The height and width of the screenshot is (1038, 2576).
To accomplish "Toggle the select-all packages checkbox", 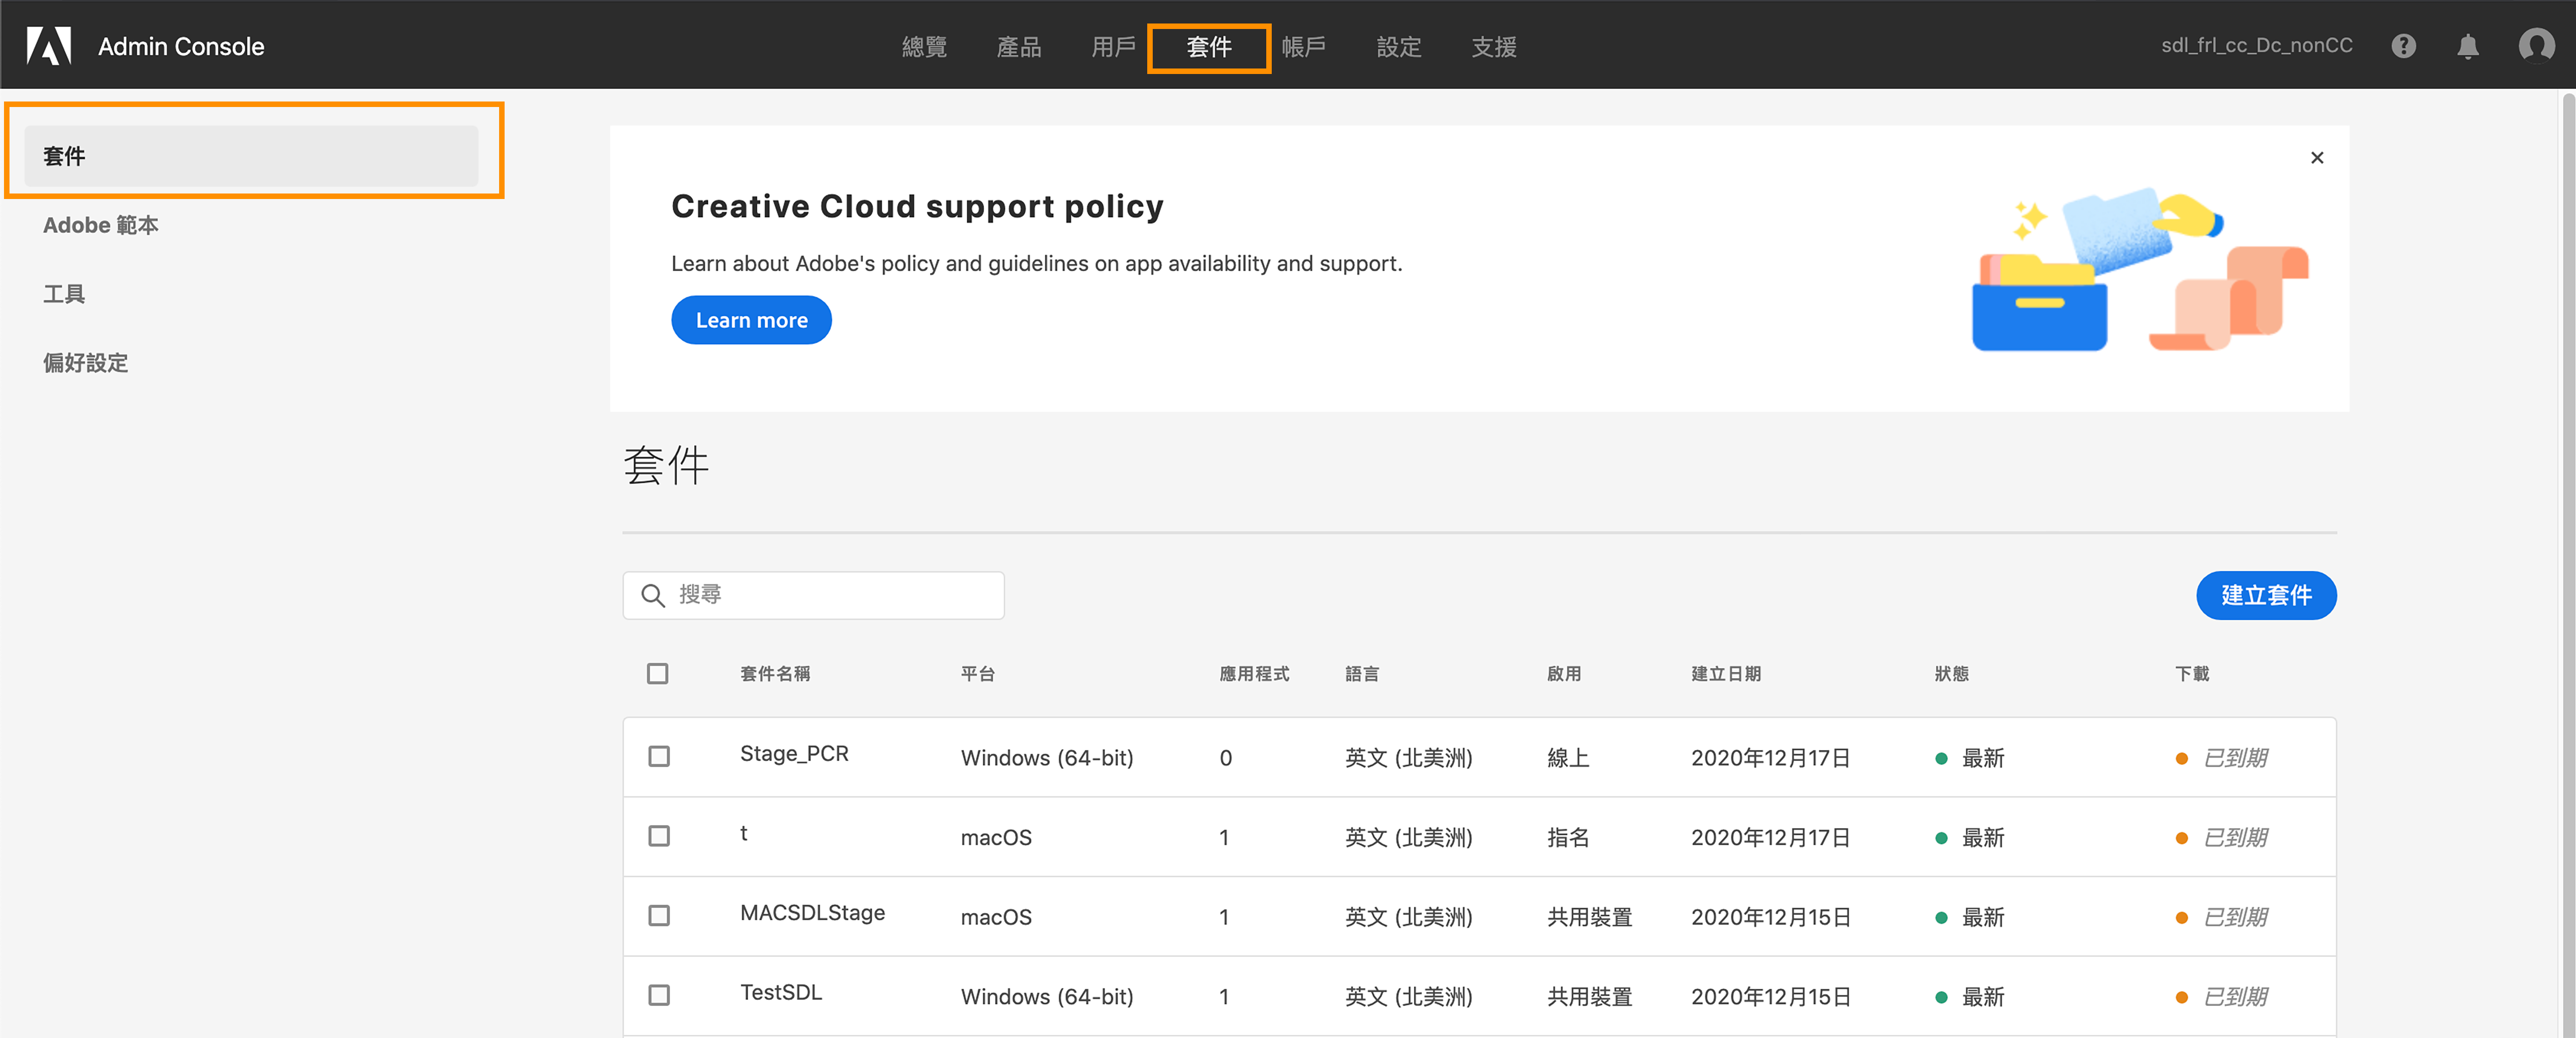I will pyautogui.click(x=657, y=673).
